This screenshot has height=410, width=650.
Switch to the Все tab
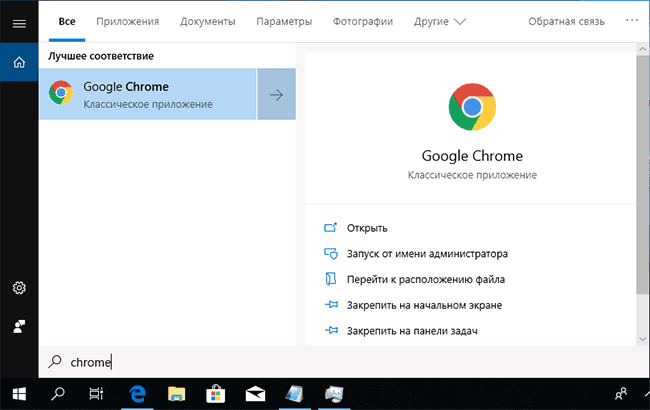pyautogui.click(x=67, y=22)
